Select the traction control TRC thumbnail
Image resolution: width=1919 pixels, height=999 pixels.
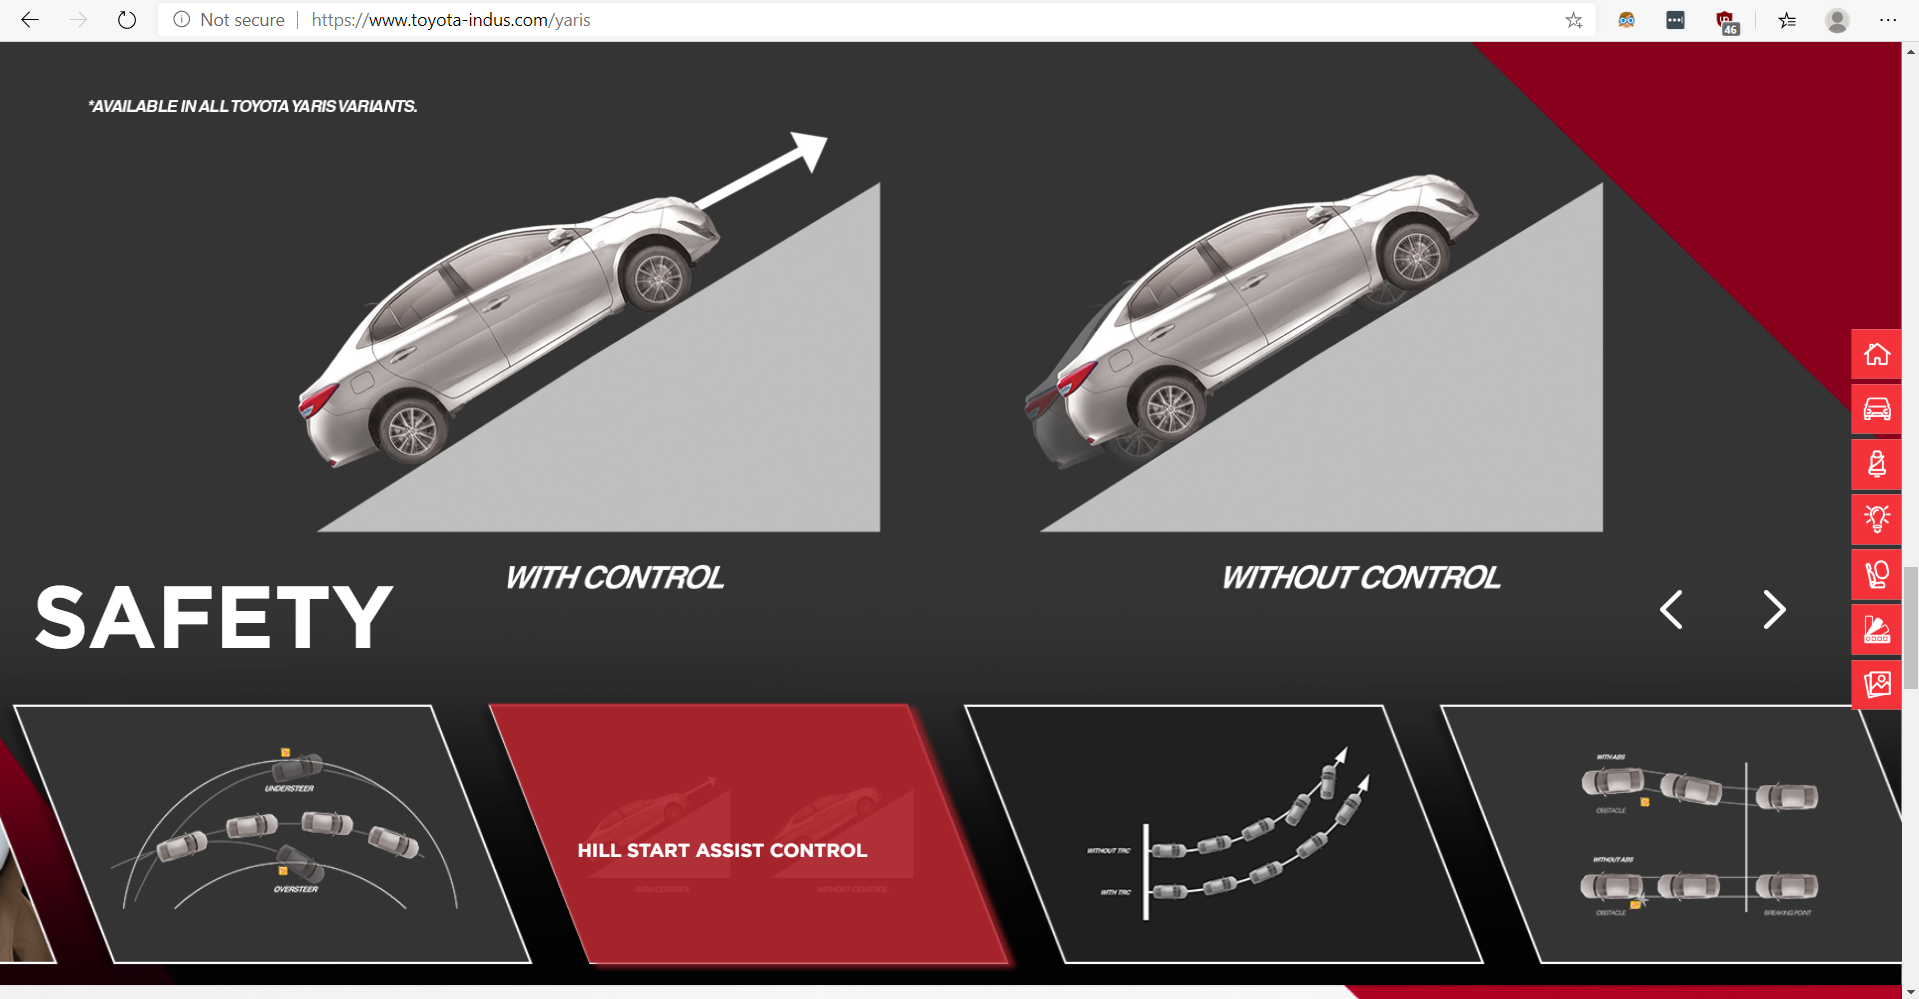pyautogui.click(x=1224, y=834)
